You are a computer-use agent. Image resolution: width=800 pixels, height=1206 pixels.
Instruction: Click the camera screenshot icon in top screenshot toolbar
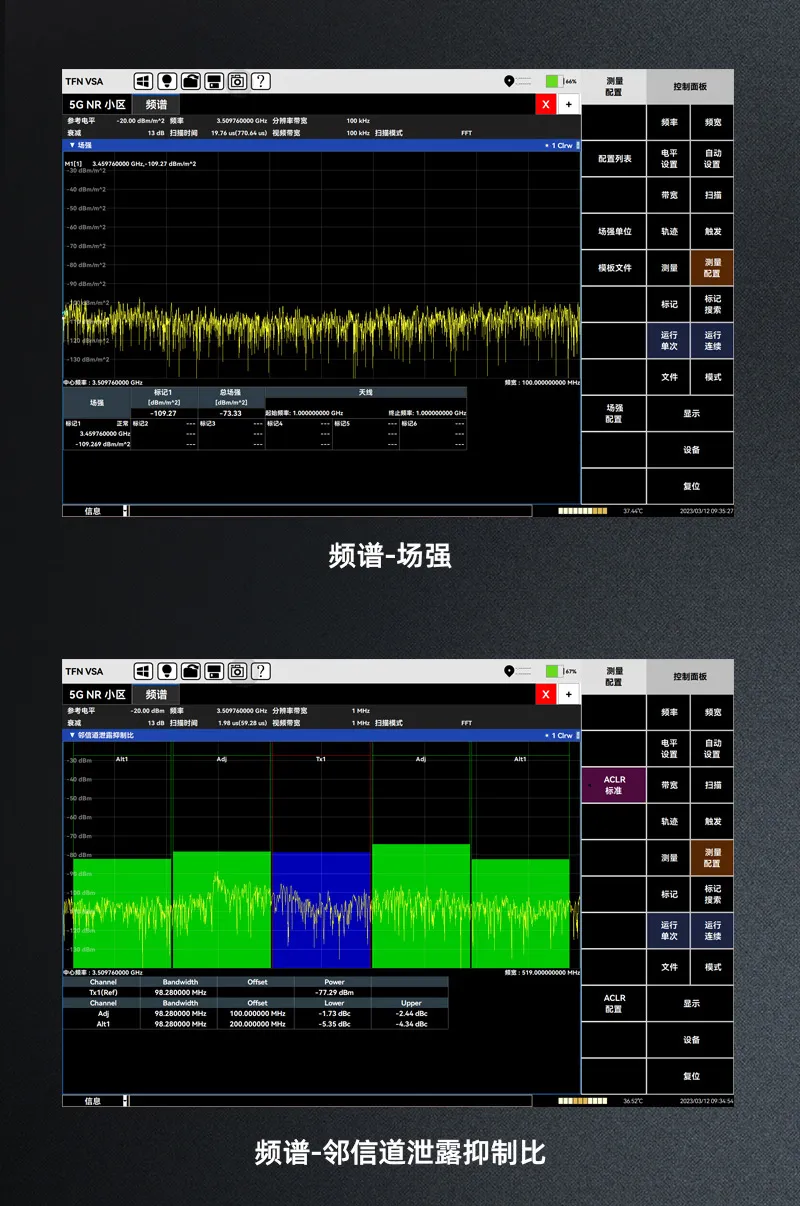237,81
